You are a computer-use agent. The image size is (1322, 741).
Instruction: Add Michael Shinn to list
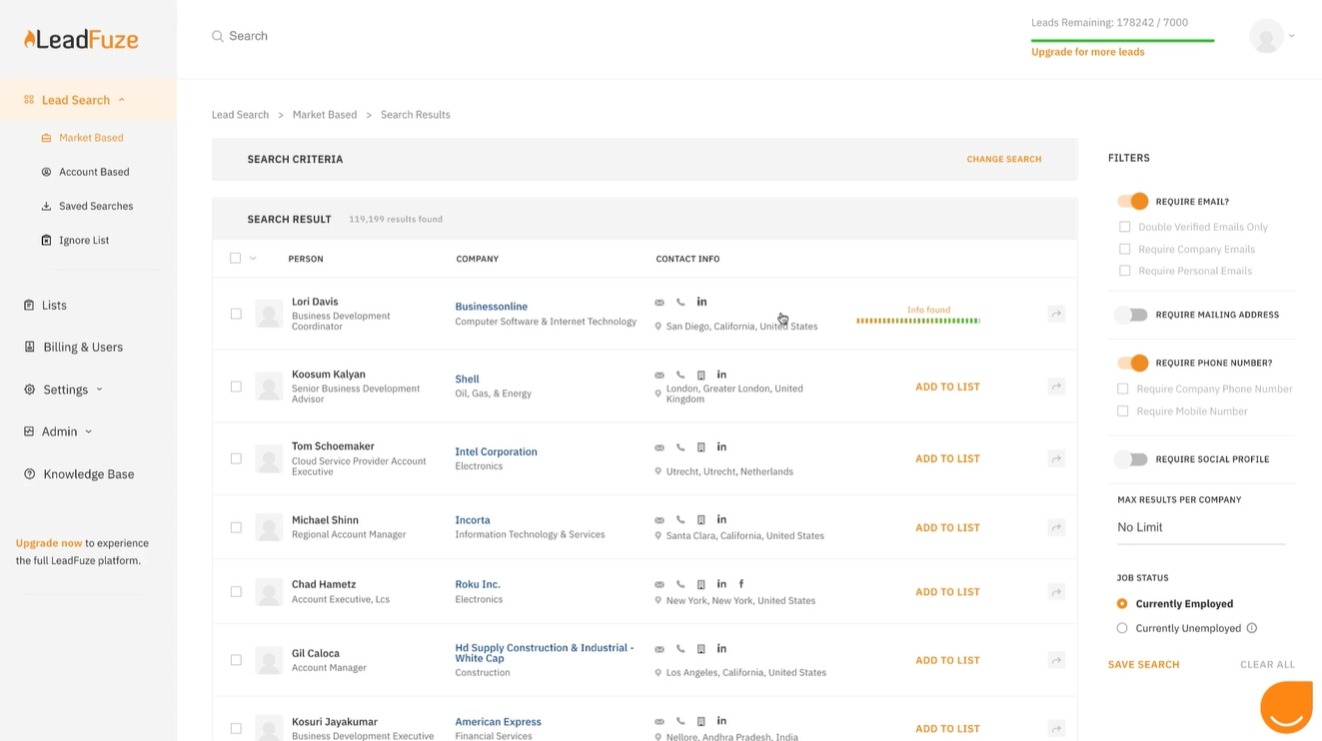pyautogui.click(x=947, y=527)
